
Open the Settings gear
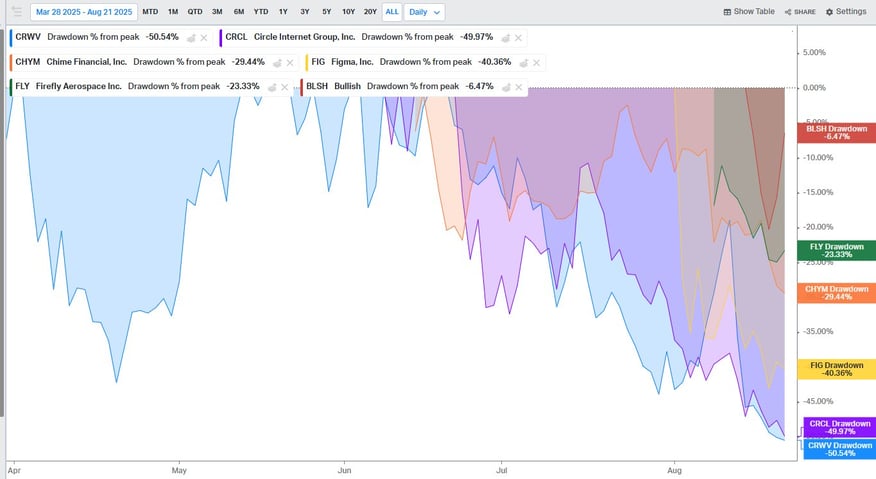coord(846,12)
